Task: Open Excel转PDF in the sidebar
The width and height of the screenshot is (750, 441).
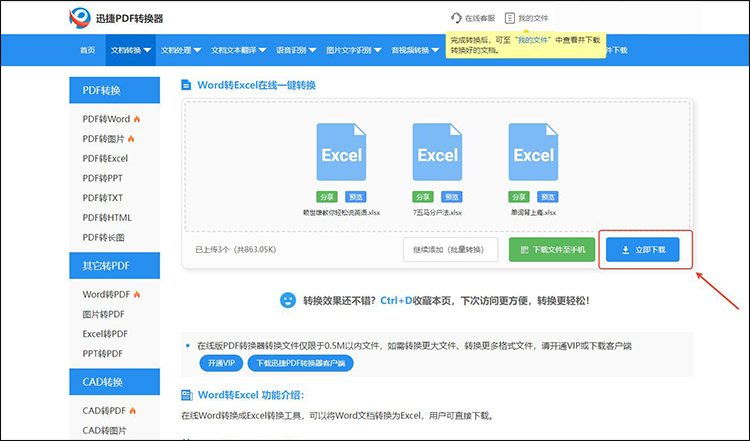Action: click(x=105, y=334)
